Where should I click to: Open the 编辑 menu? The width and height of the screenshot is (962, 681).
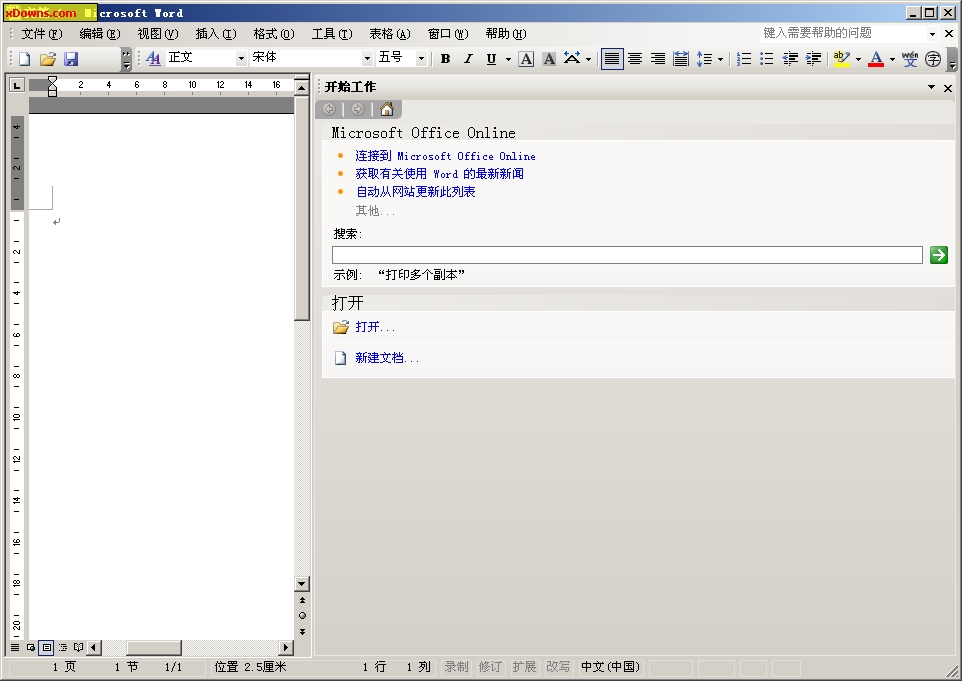click(x=99, y=34)
